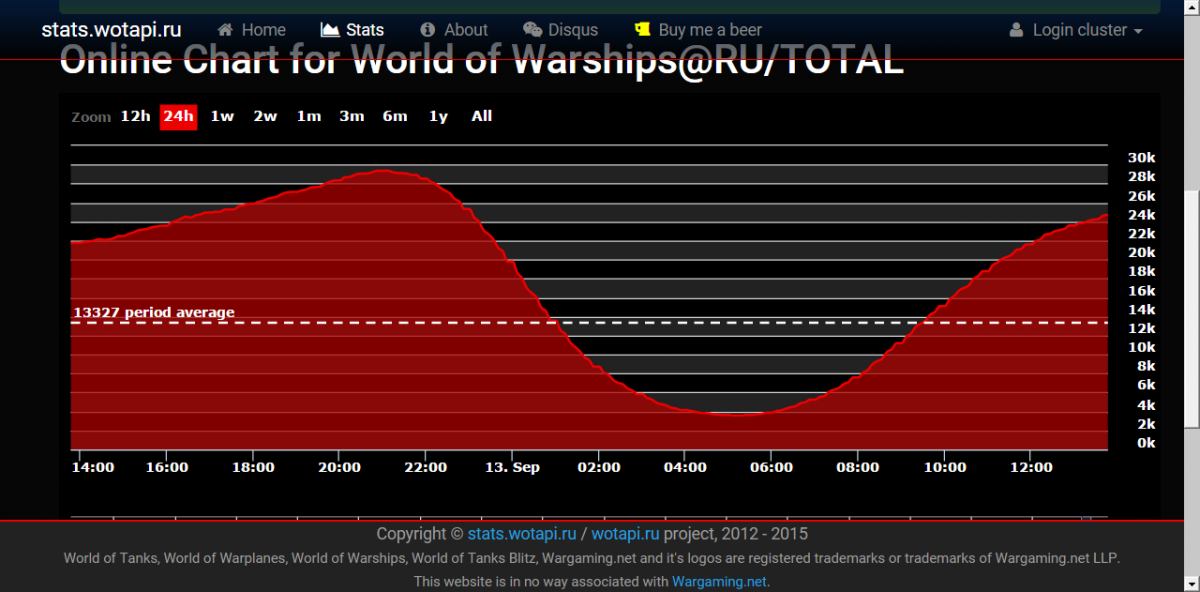Switch chart zoom to 1w
1200x592 pixels.
222,116
